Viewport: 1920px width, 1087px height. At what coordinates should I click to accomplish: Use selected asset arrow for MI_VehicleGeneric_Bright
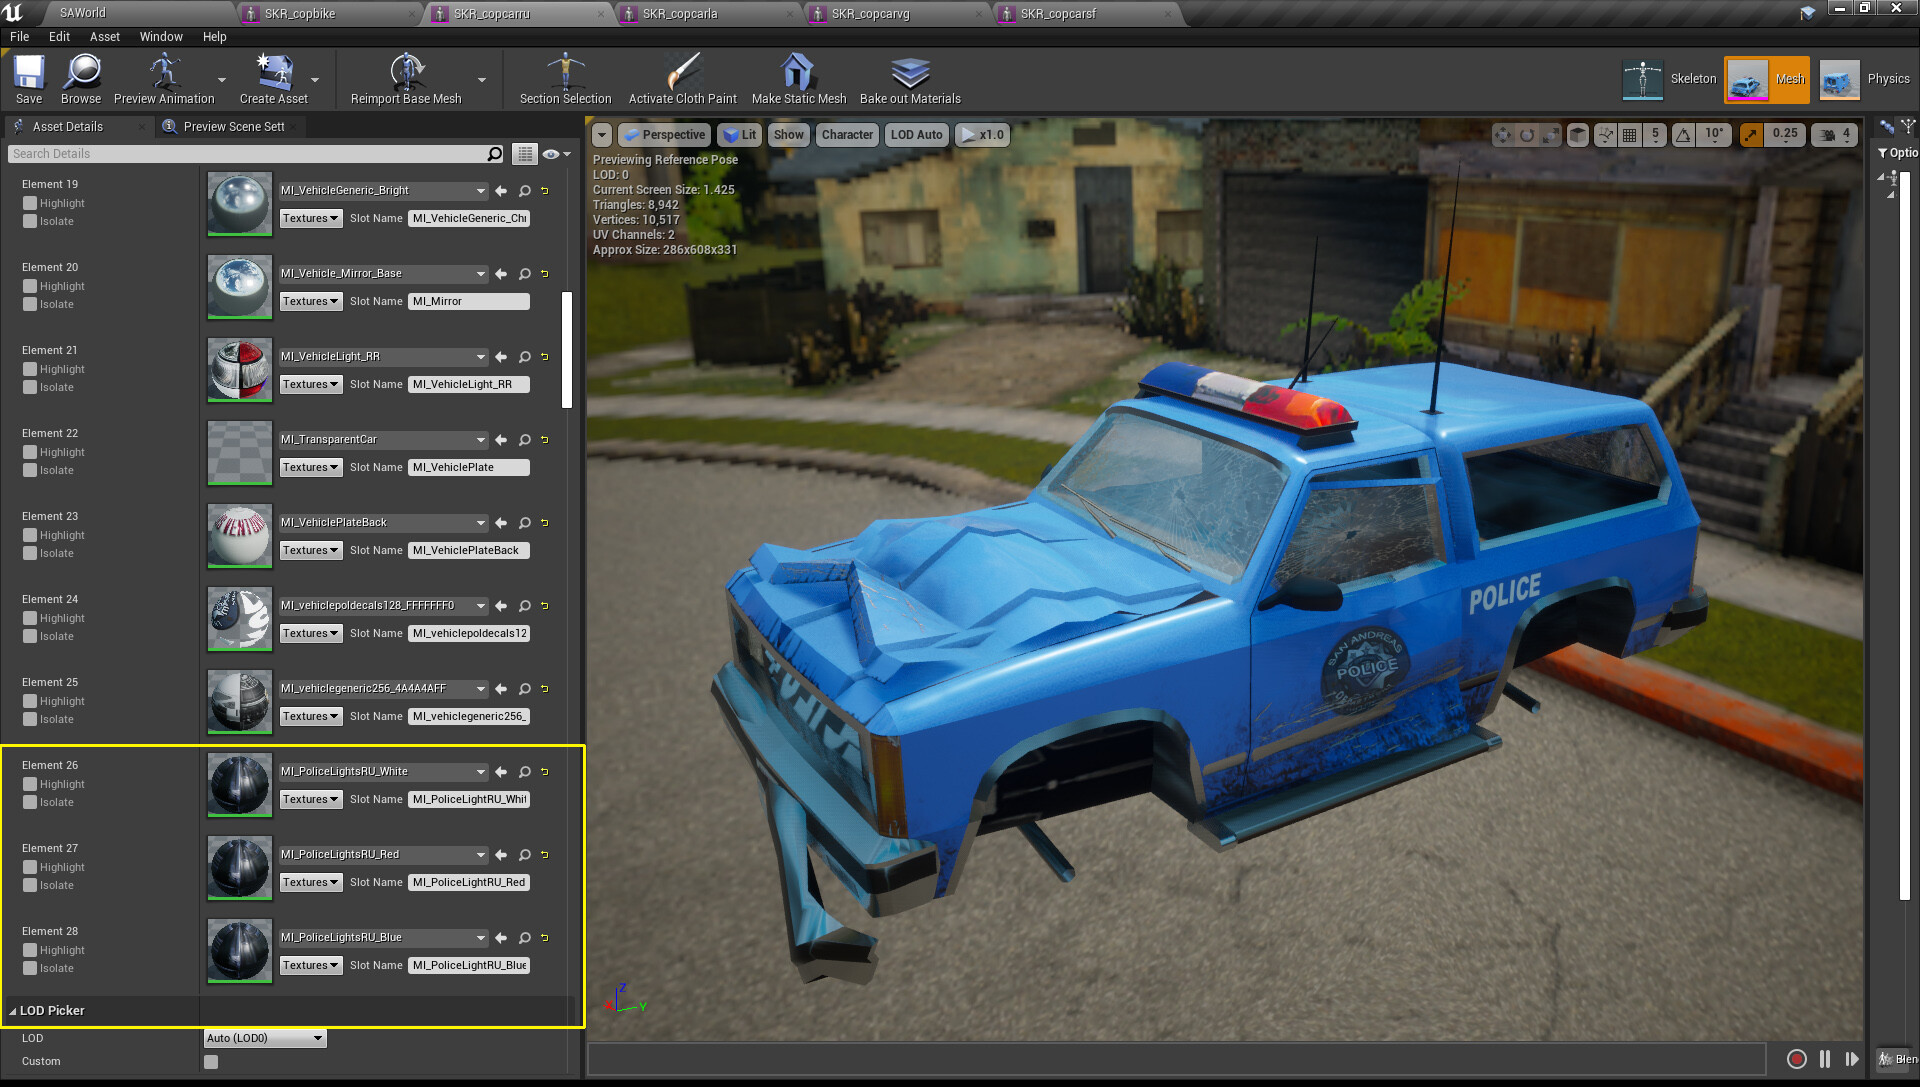[x=501, y=190]
